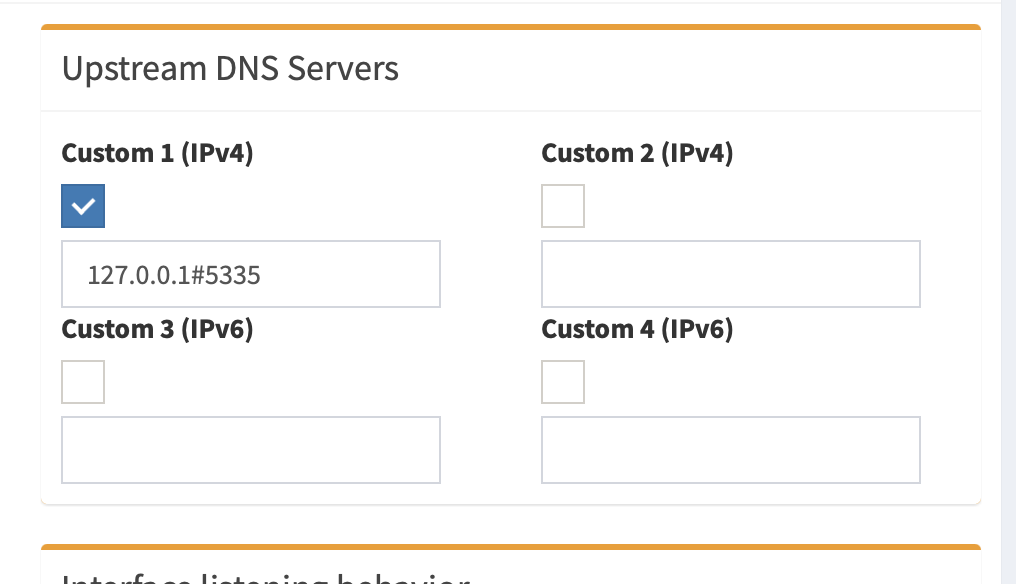Enable the Custom 4 (IPv6) upstream server
This screenshot has height=584, width=1016.
(x=563, y=382)
